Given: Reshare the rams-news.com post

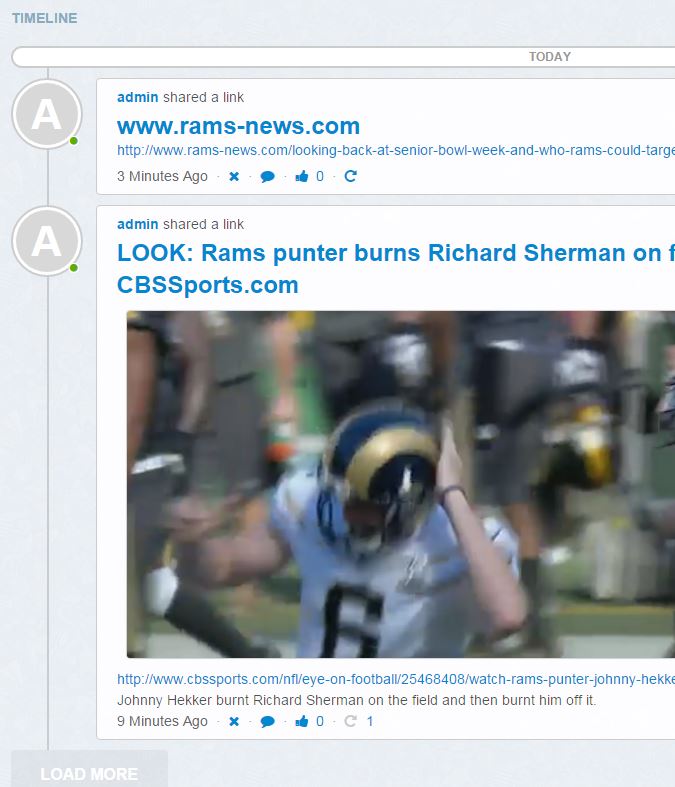Looking at the screenshot, I should (350, 177).
